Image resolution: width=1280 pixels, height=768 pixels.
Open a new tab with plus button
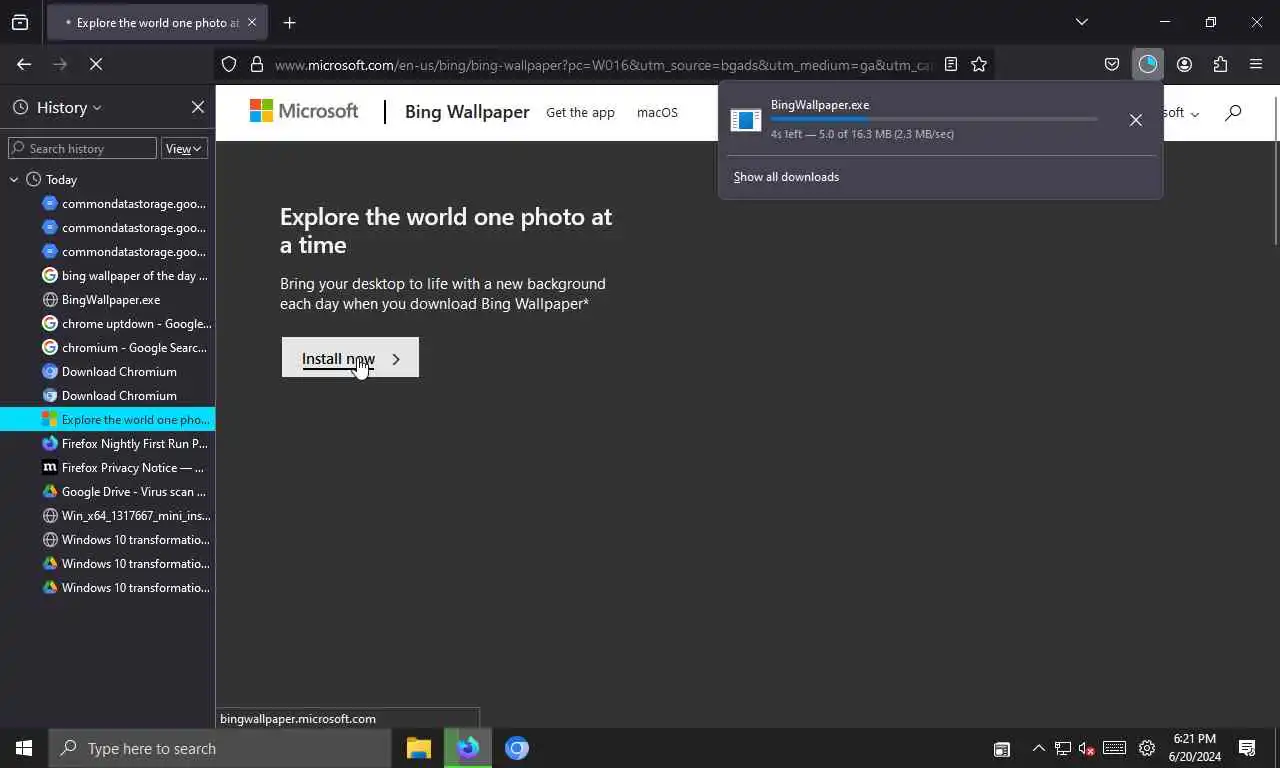point(289,22)
